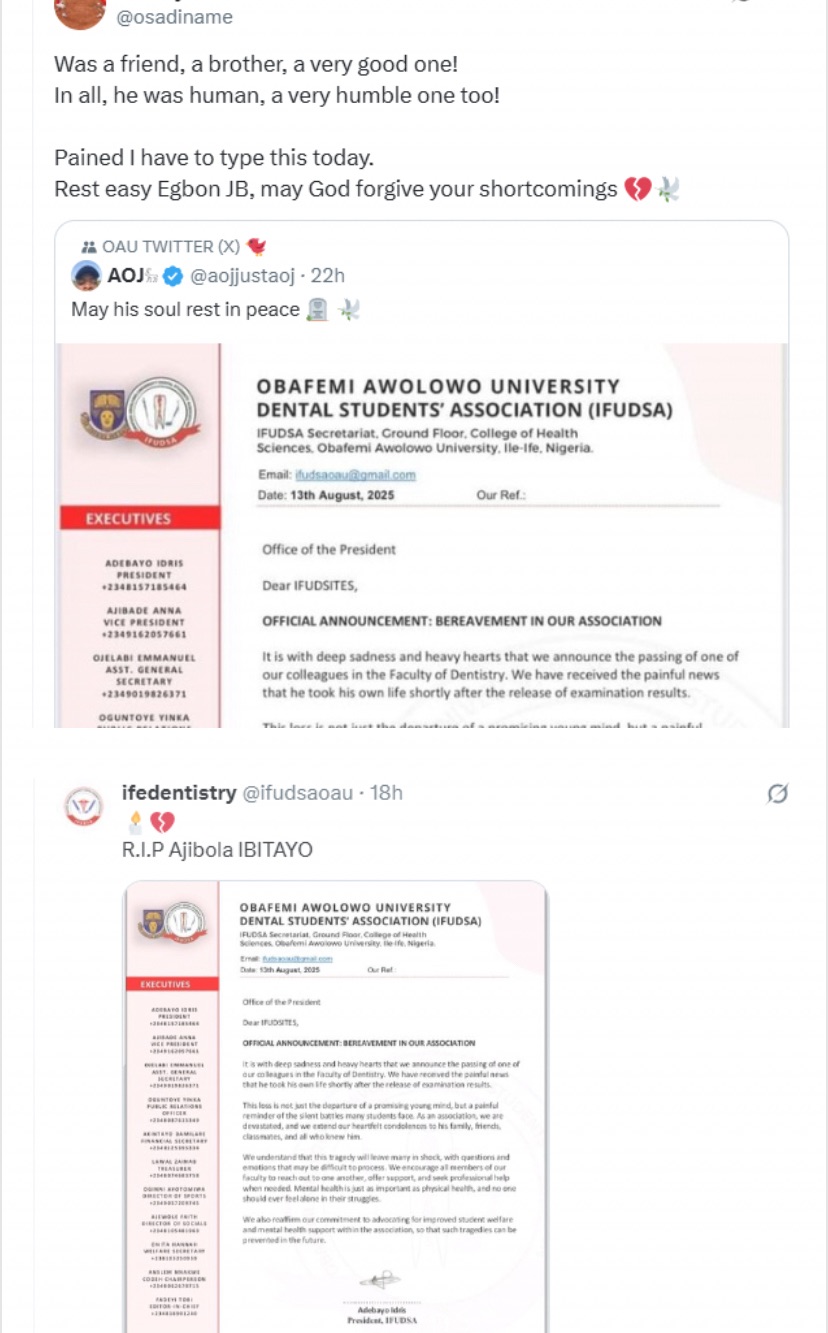
Task: Open AOJ's round profile avatar
Action: coord(86,276)
